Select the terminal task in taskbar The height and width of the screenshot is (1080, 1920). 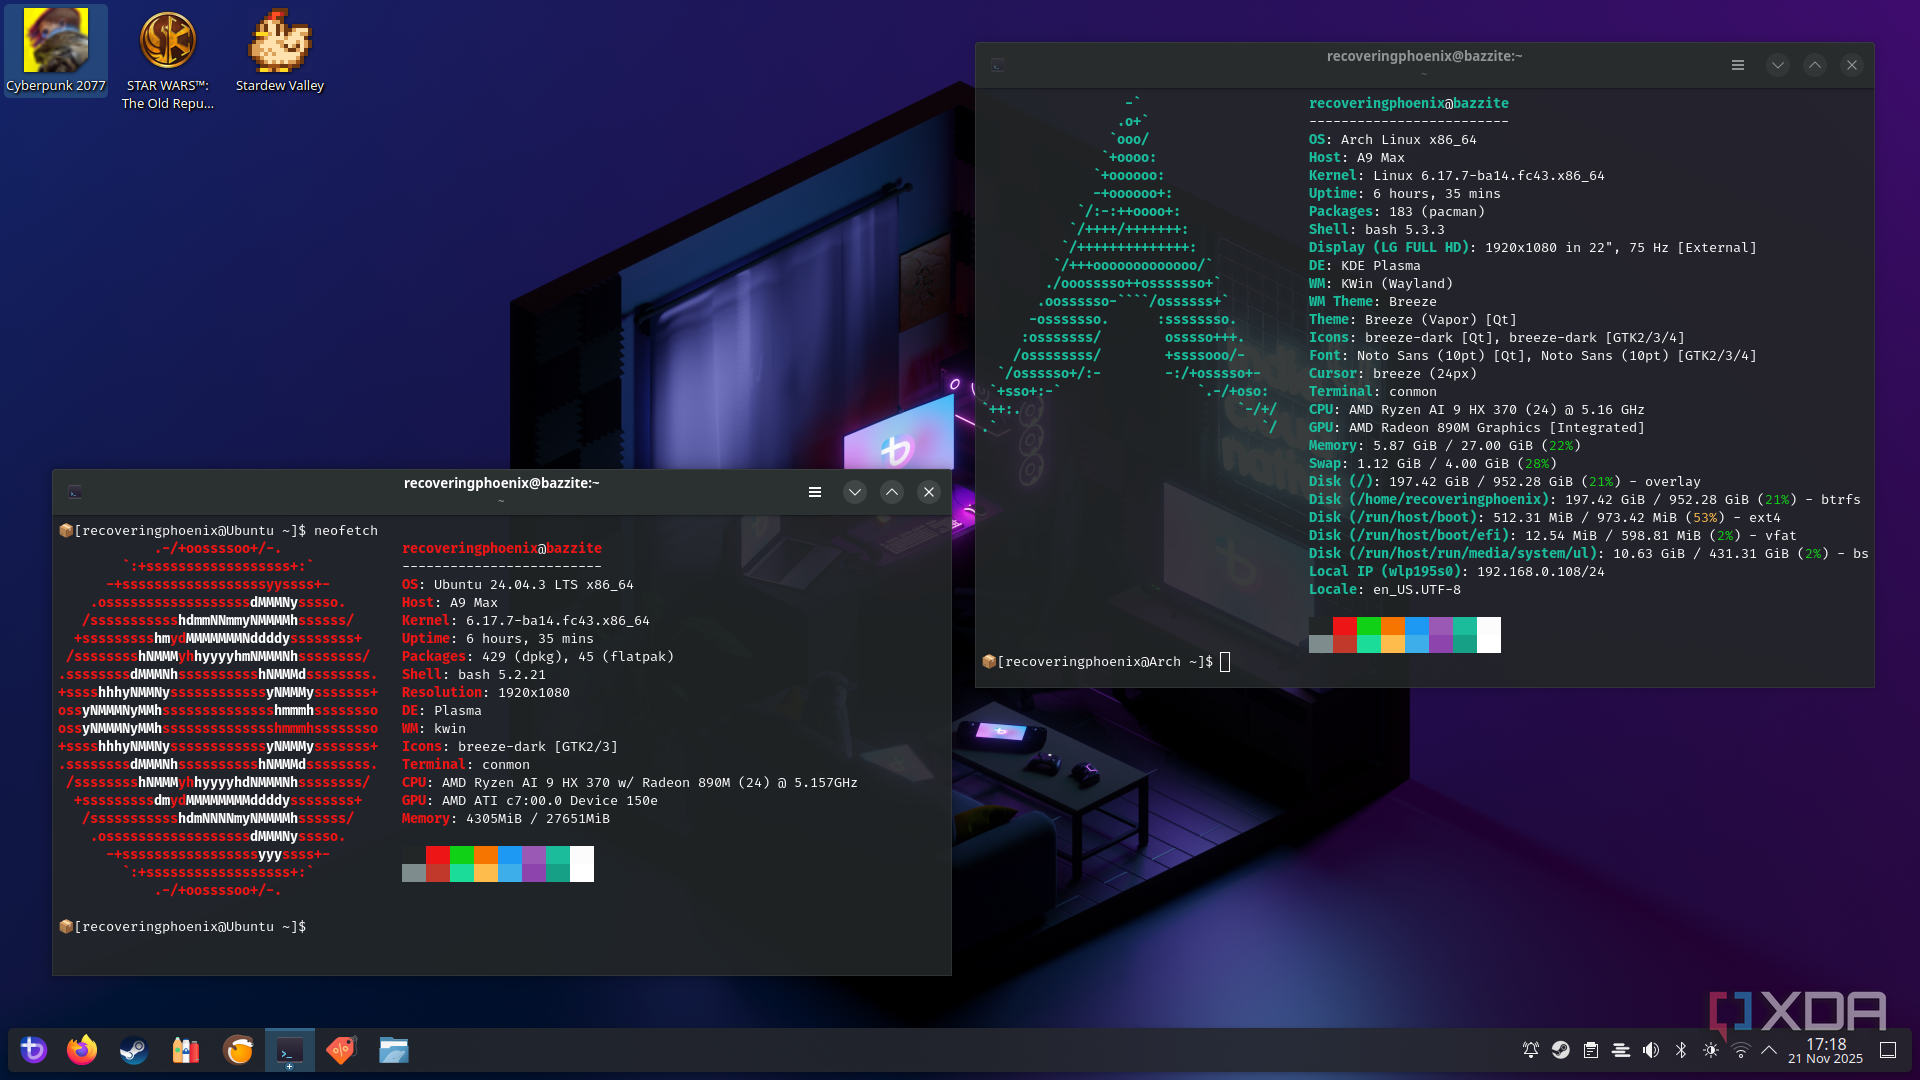click(x=290, y=1050)
